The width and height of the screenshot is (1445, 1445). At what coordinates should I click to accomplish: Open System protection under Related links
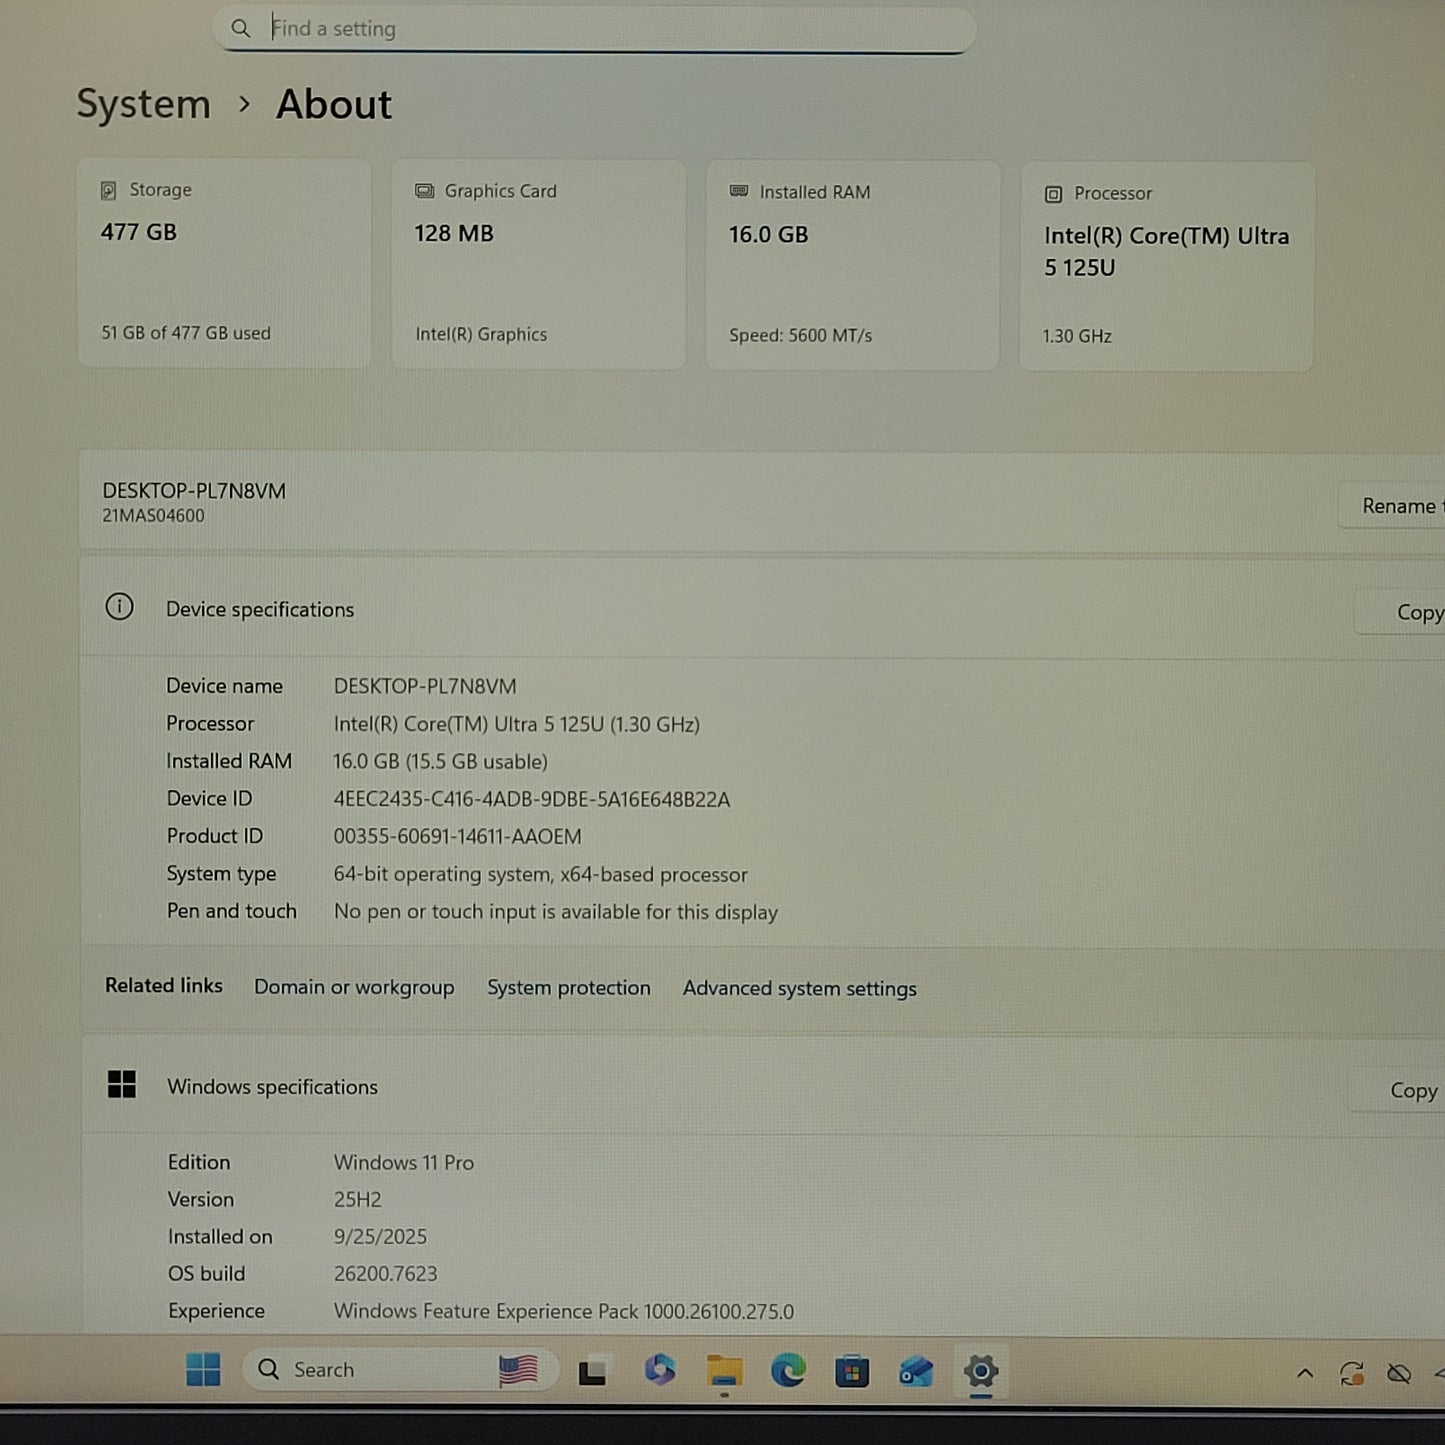pyautogui.click(x=568, y=988)
